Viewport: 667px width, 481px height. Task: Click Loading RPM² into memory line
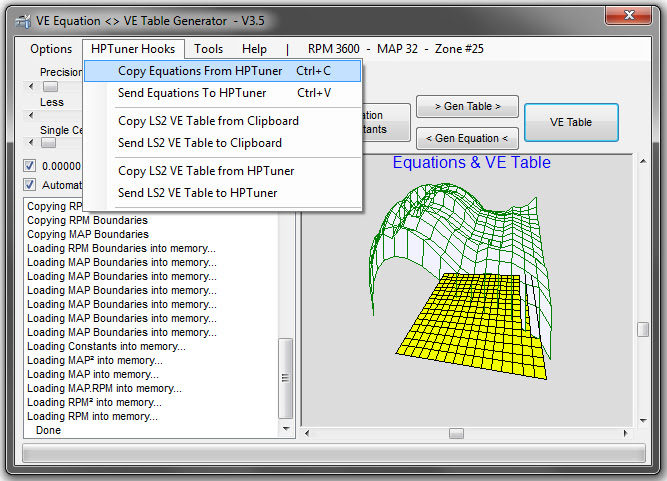click(x=94, y=403)
